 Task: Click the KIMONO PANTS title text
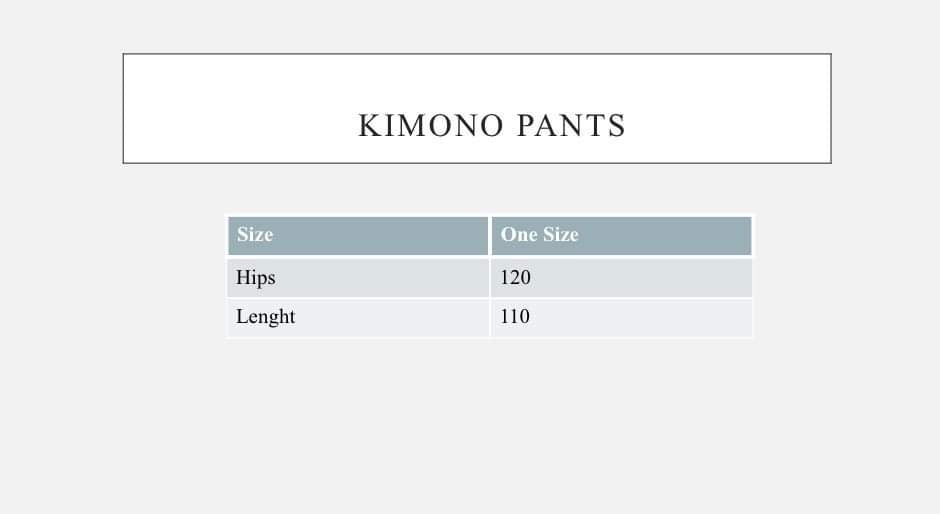(x=492, y=126)
